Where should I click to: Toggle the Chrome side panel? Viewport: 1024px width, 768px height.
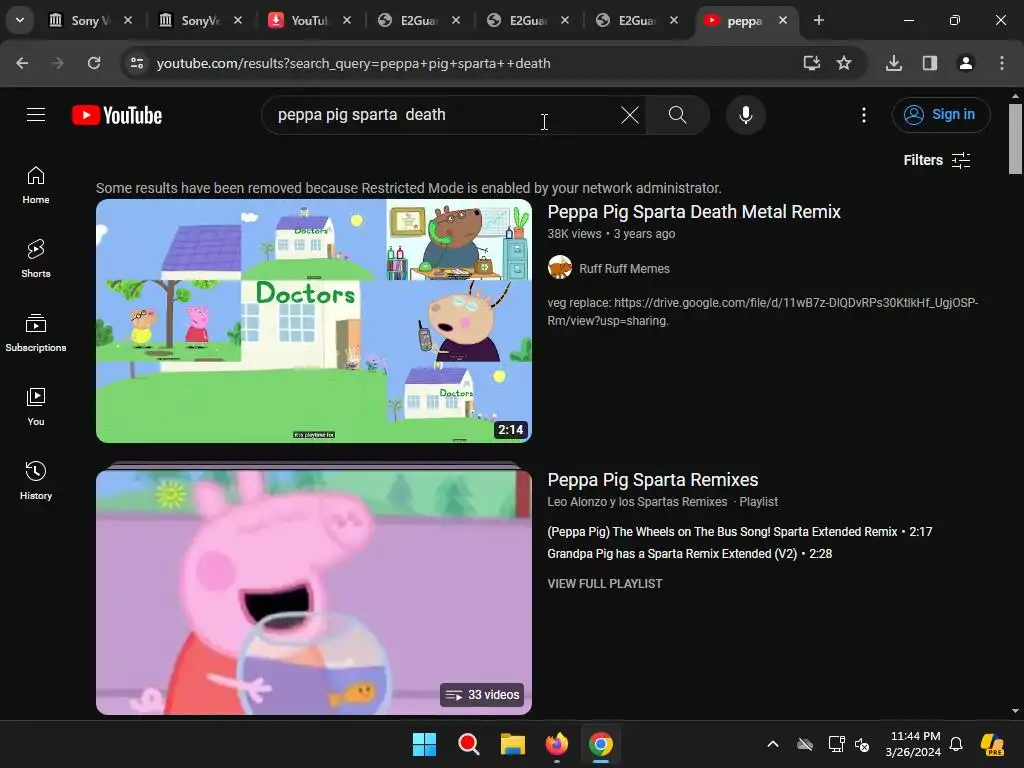click(x=930, y=63)
